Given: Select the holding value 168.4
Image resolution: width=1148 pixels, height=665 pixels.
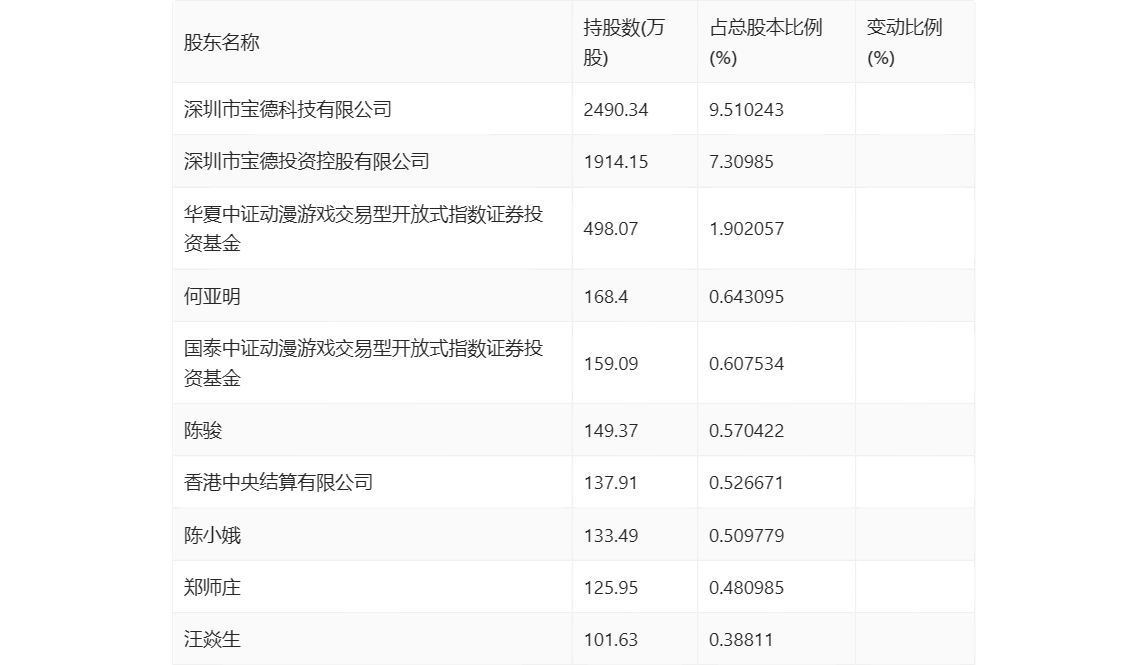Looking at the screenshot, I should tap(605, 297).
